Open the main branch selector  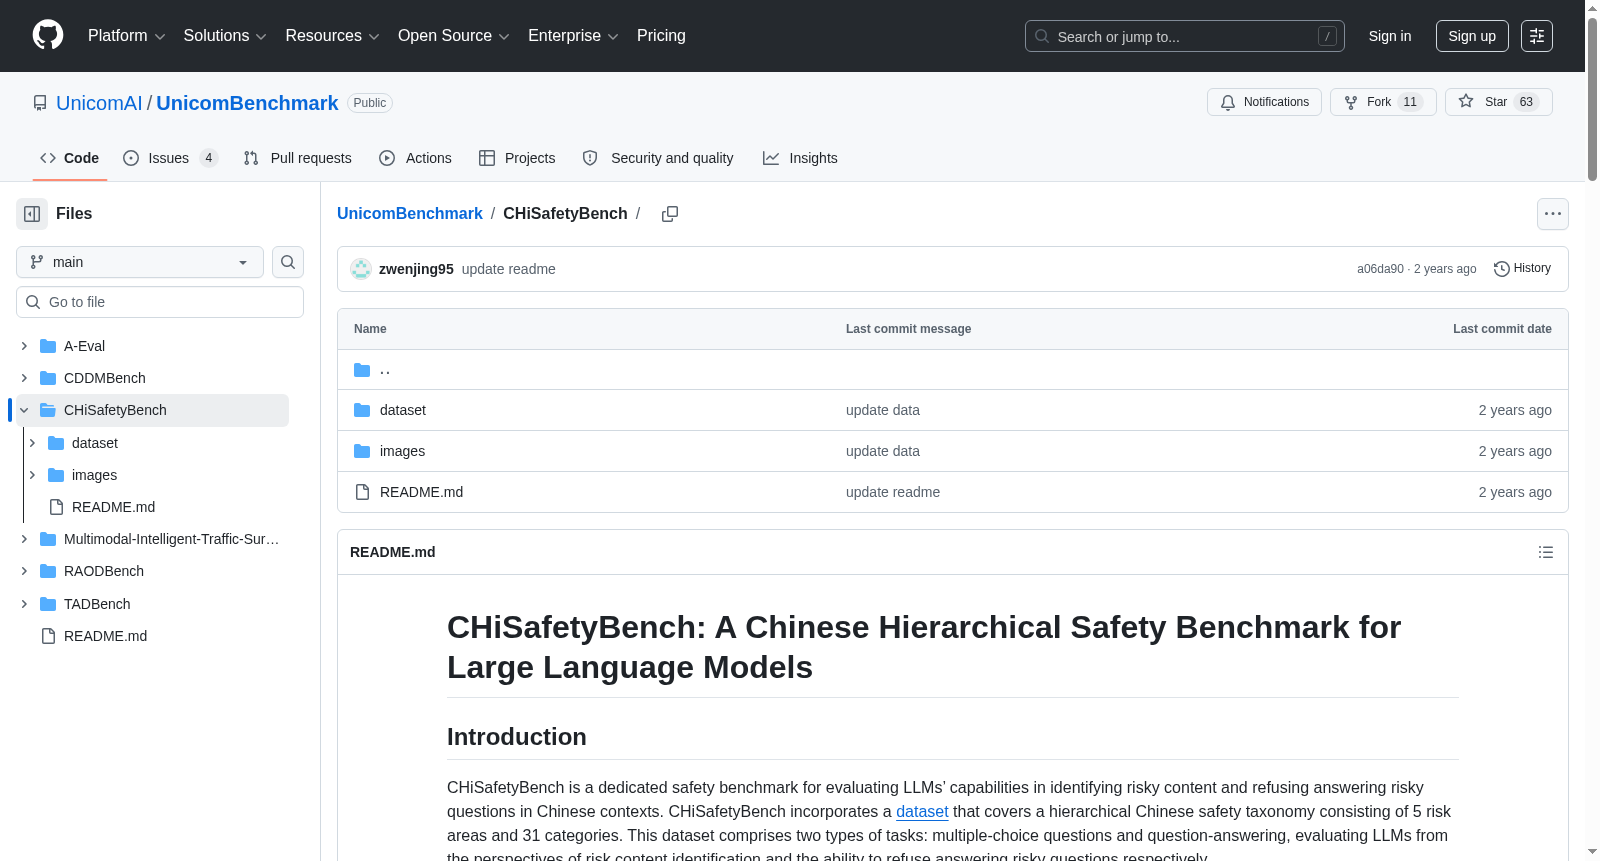(x=140, y=262)
